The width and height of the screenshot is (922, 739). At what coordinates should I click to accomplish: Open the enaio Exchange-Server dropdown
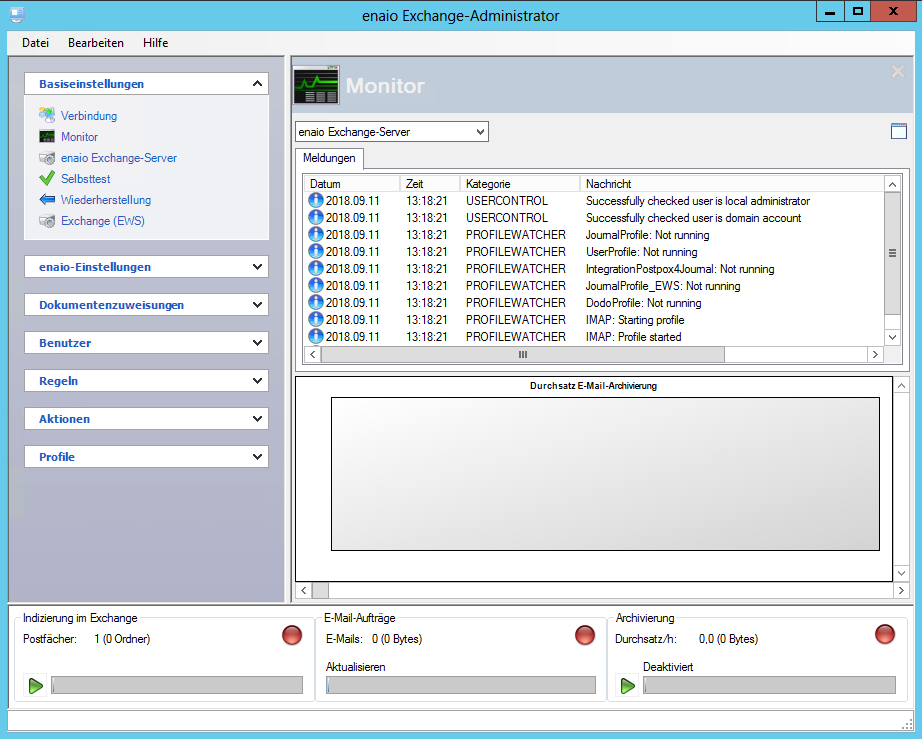pyautogui.click(x=392, y=132)
